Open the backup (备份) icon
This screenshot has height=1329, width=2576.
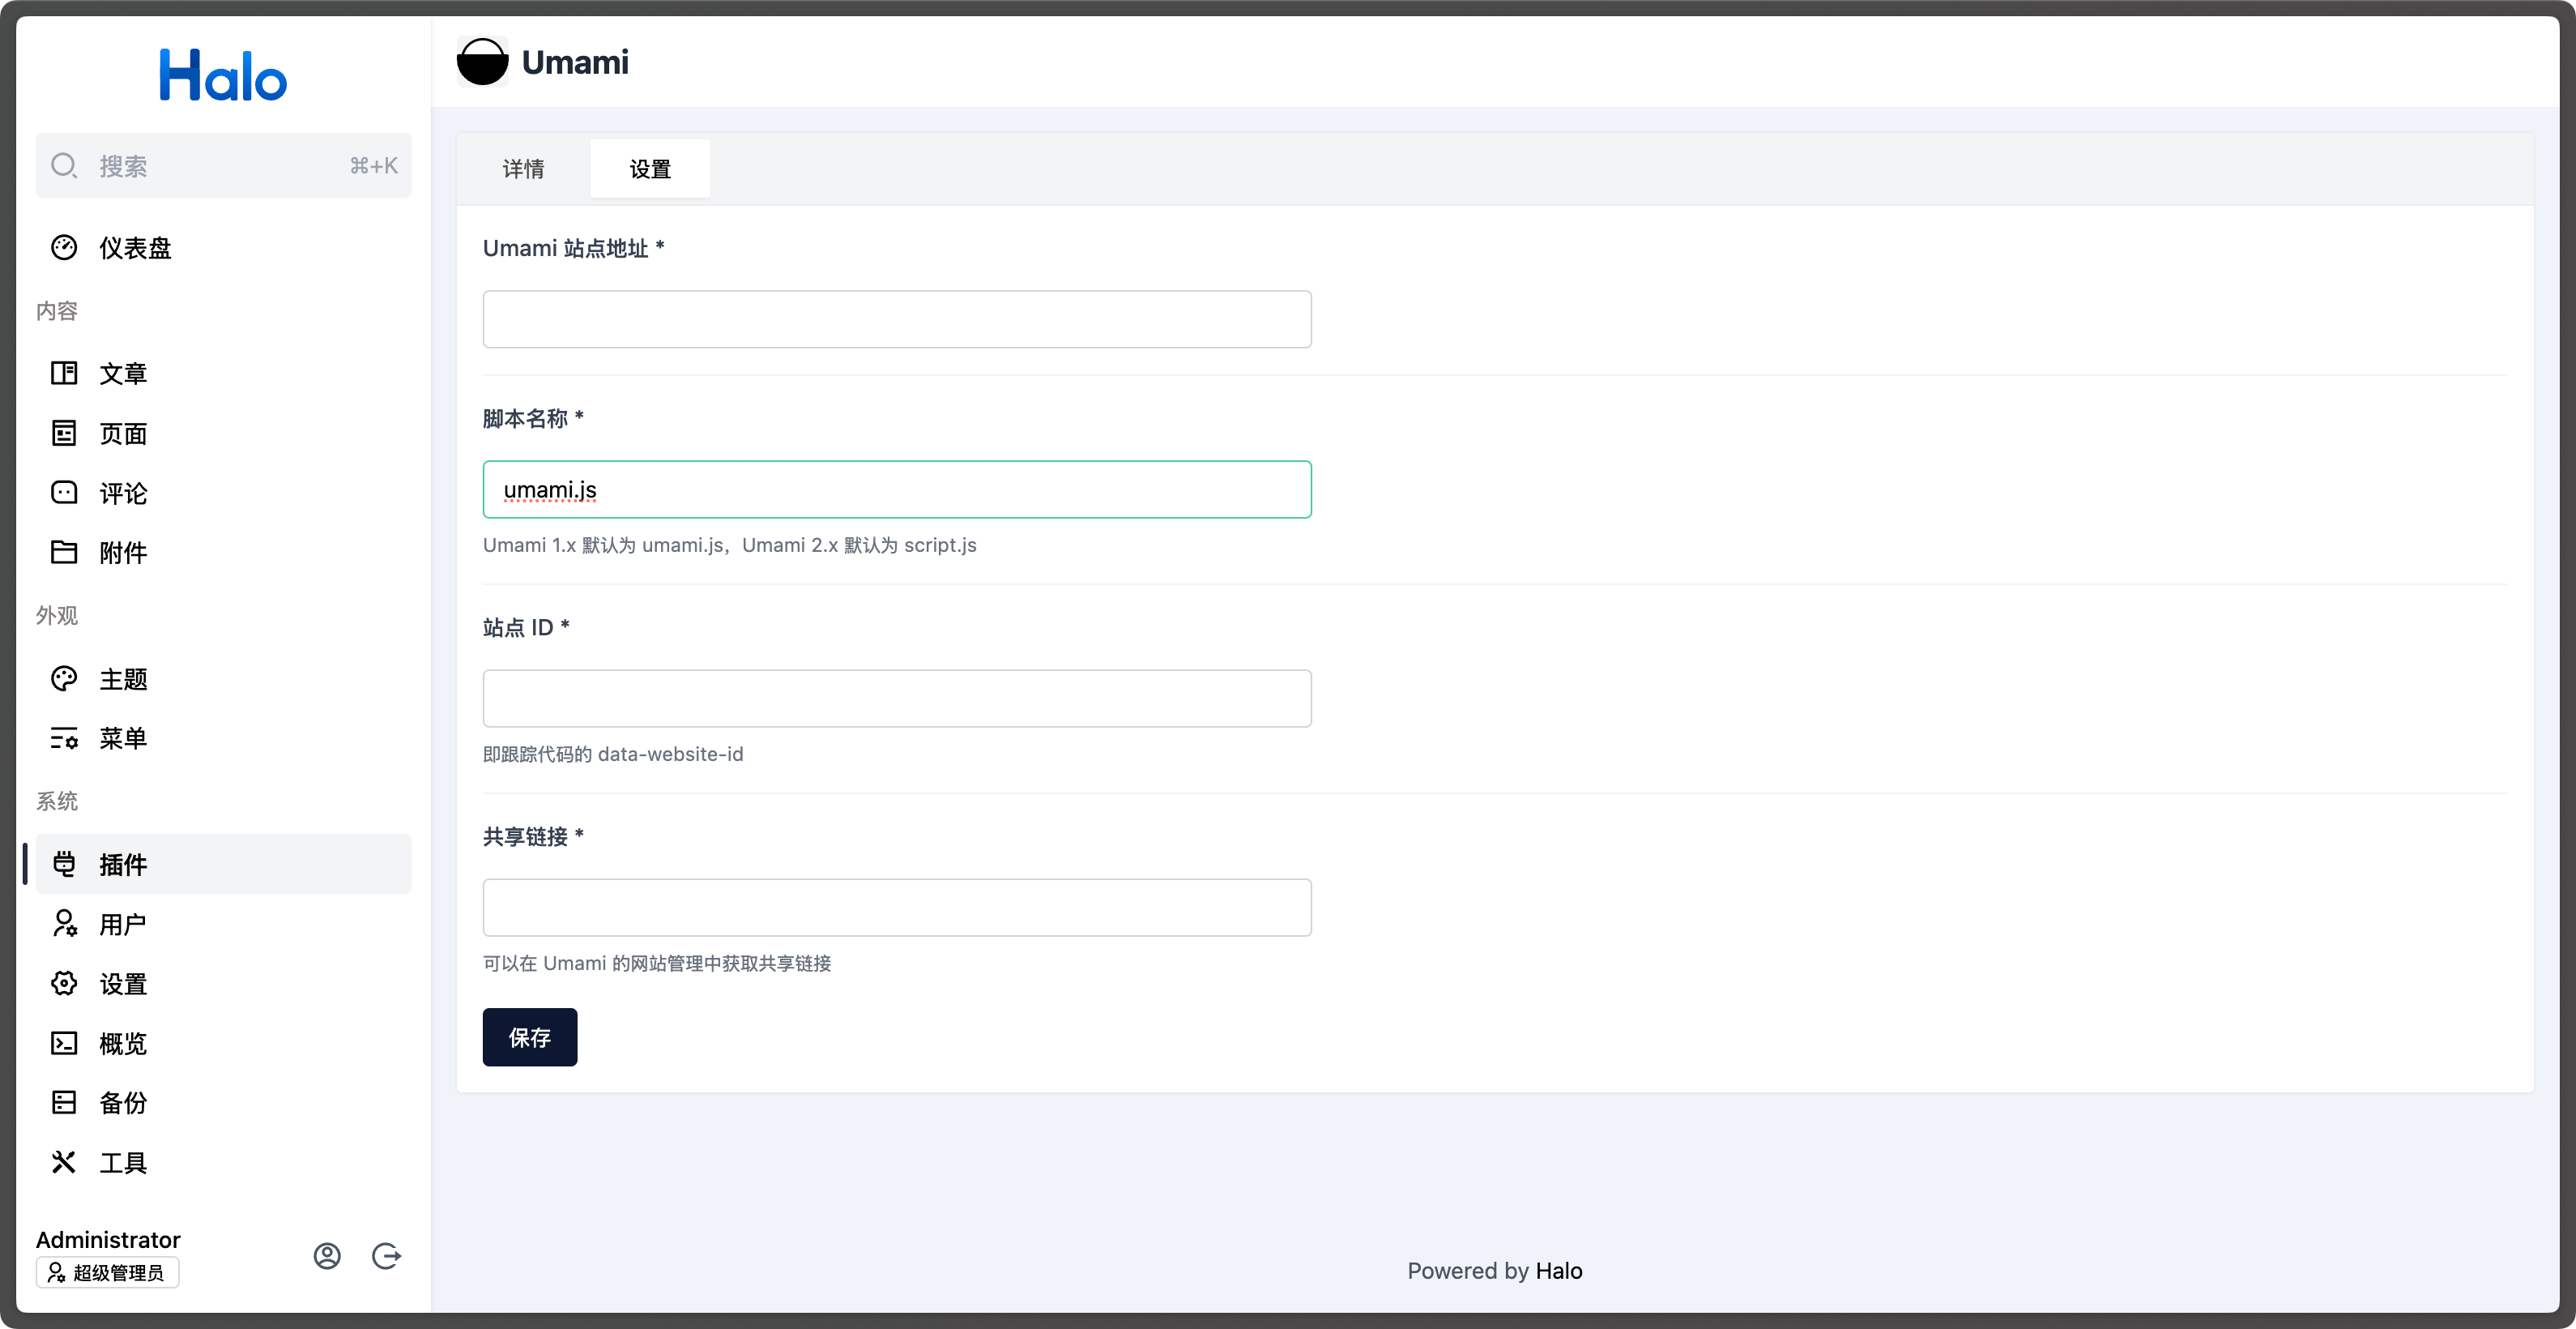click(64, 1102)
